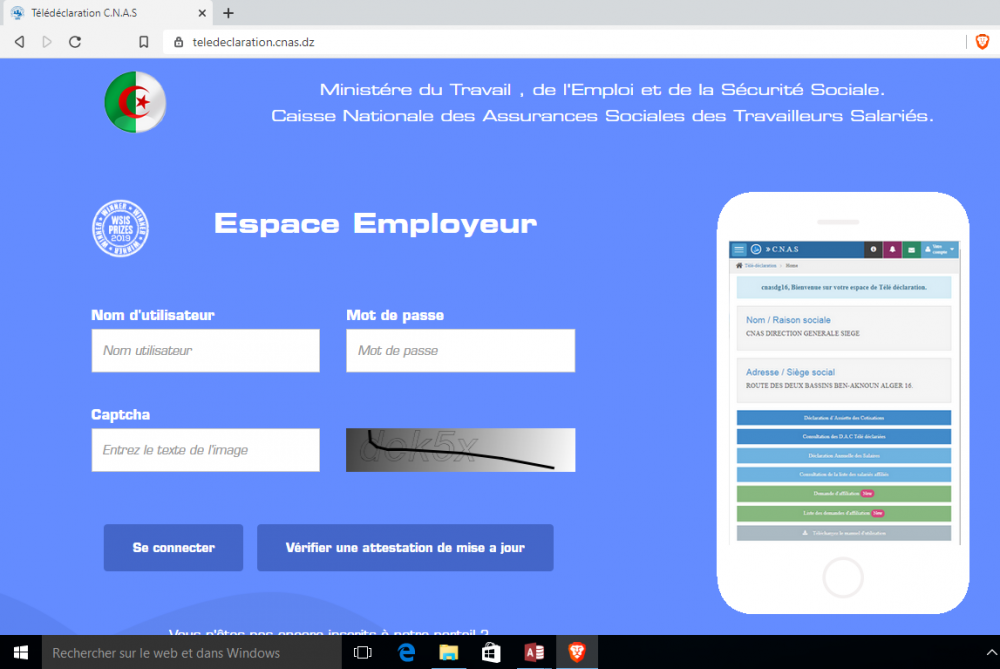Screen dimensions: 1000x669
Task: Click the phone mockup info icon
Action: (873, 249)
